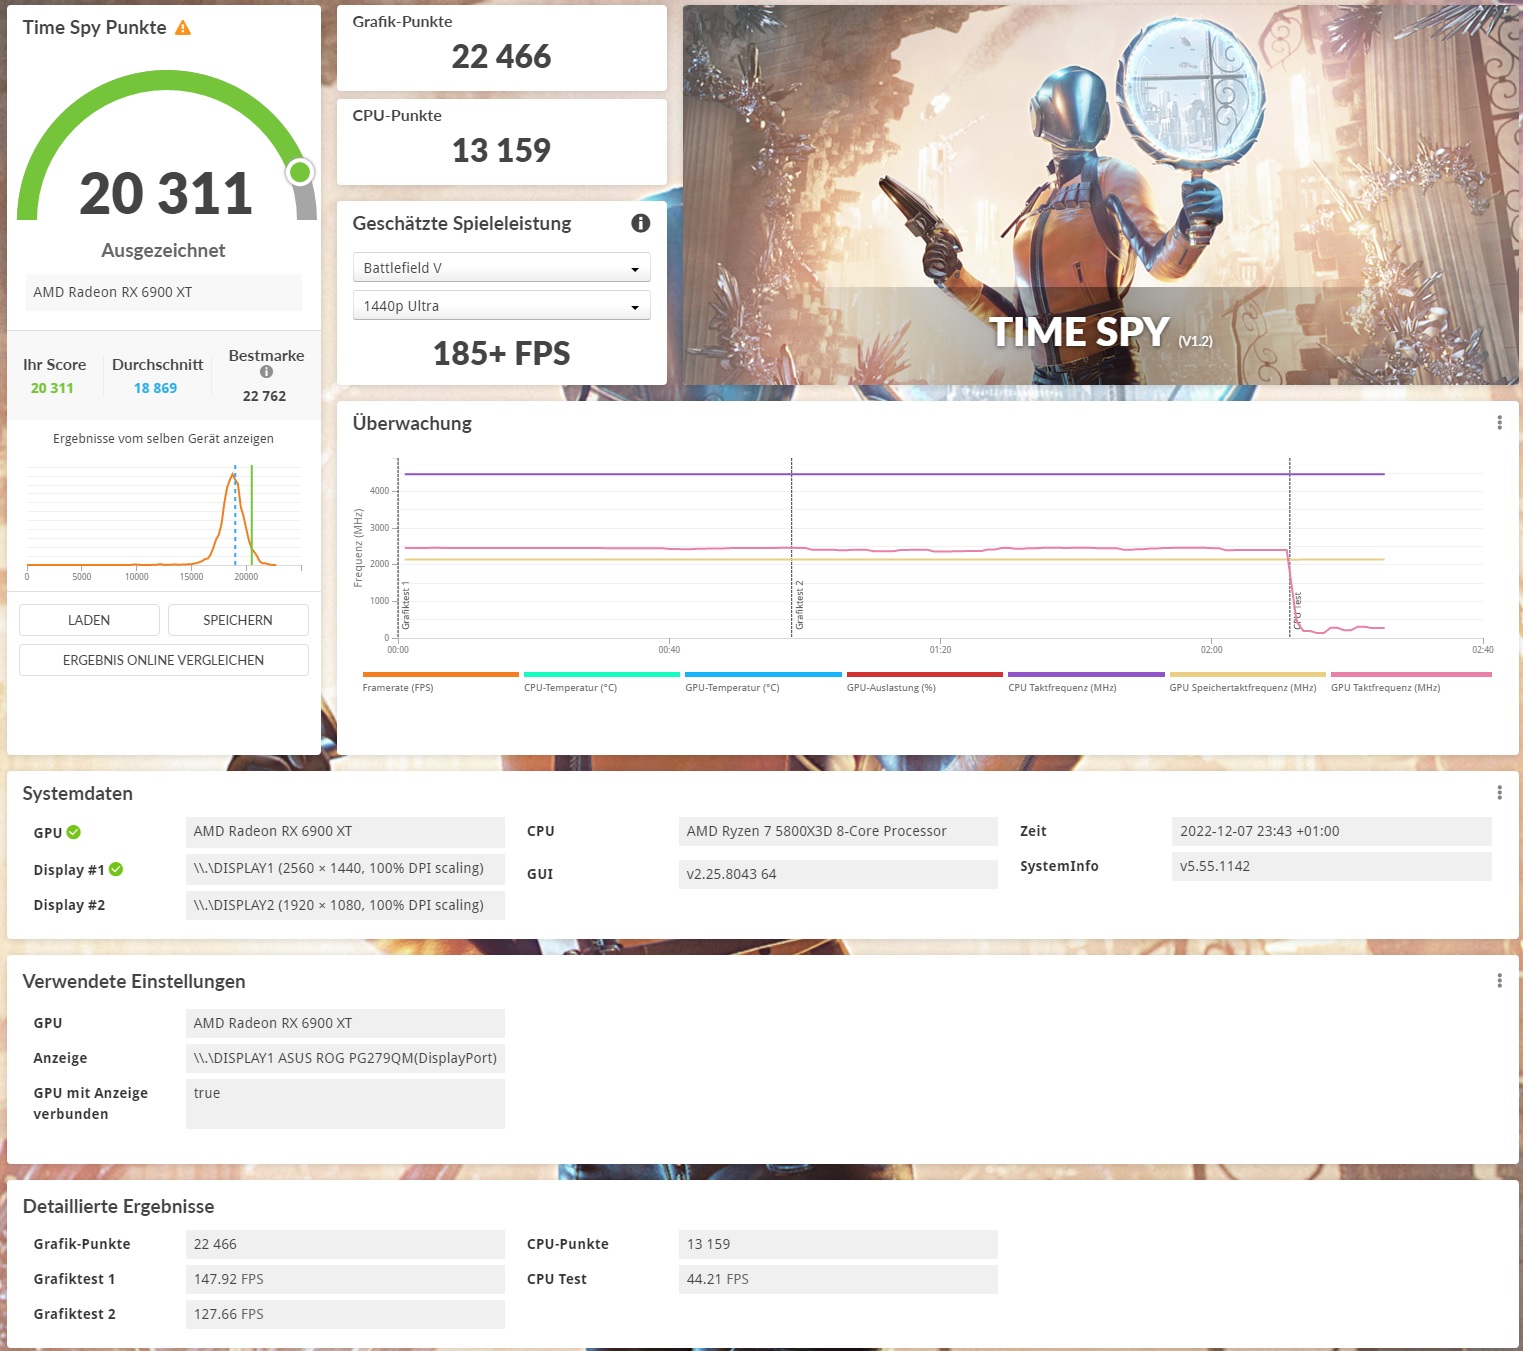Click Ergebnisse vom selben Gerät anzeigen link

163,439
